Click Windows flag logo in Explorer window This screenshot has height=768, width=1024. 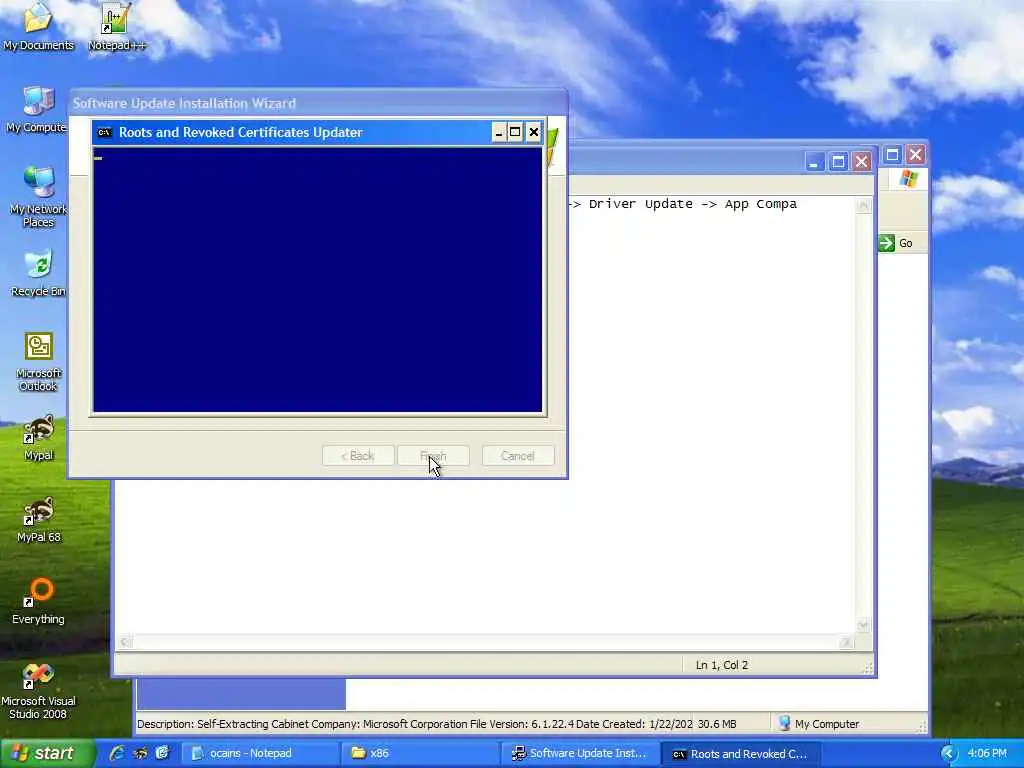click(908, 178)
